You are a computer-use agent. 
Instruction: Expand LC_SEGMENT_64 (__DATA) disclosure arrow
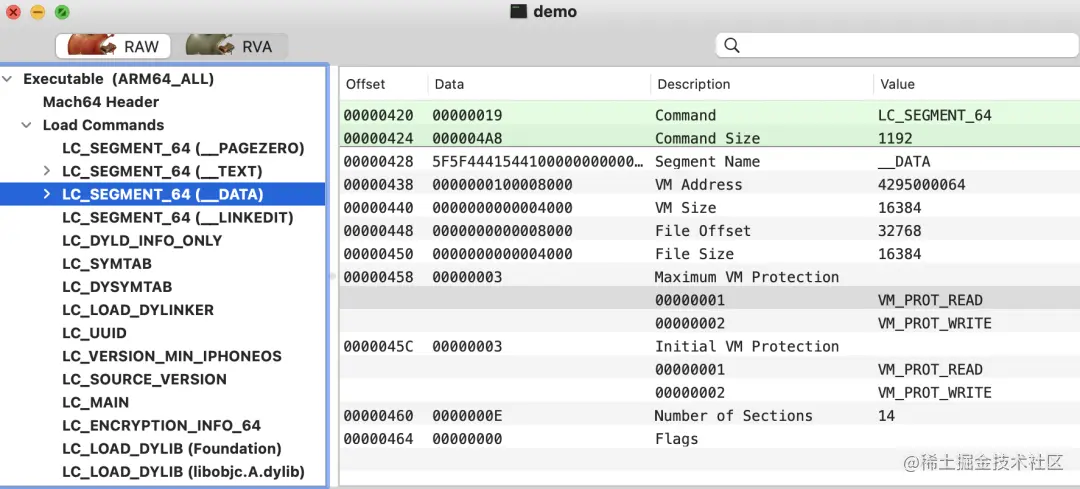[46, 194]
